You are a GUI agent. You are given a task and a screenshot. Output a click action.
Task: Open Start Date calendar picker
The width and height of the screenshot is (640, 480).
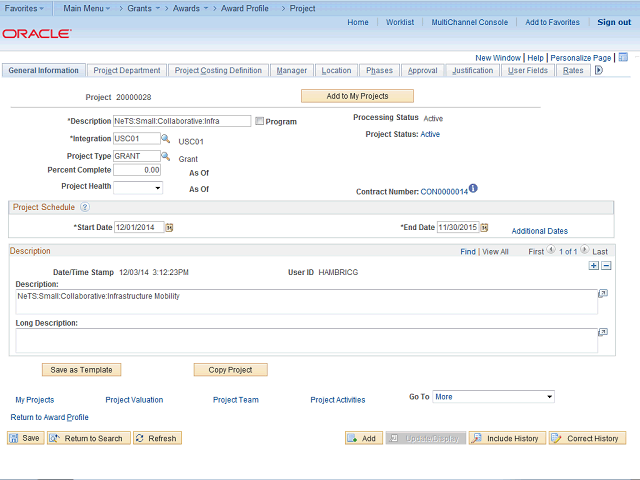coord(169,228)
